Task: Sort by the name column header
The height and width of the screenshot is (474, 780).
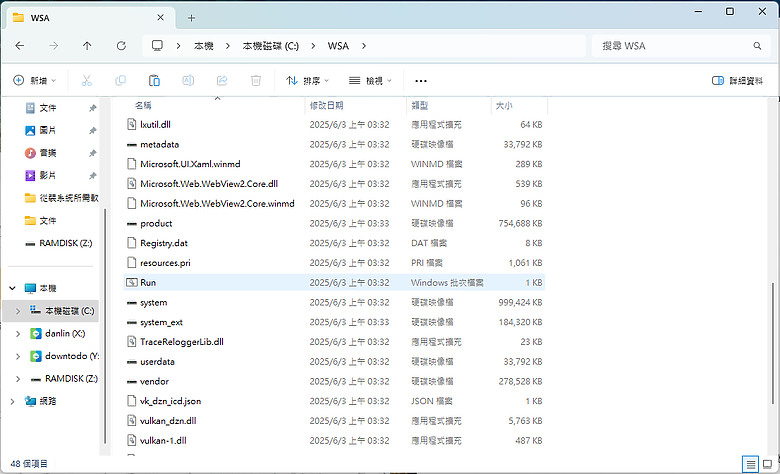Action: [x=214, y=105]
